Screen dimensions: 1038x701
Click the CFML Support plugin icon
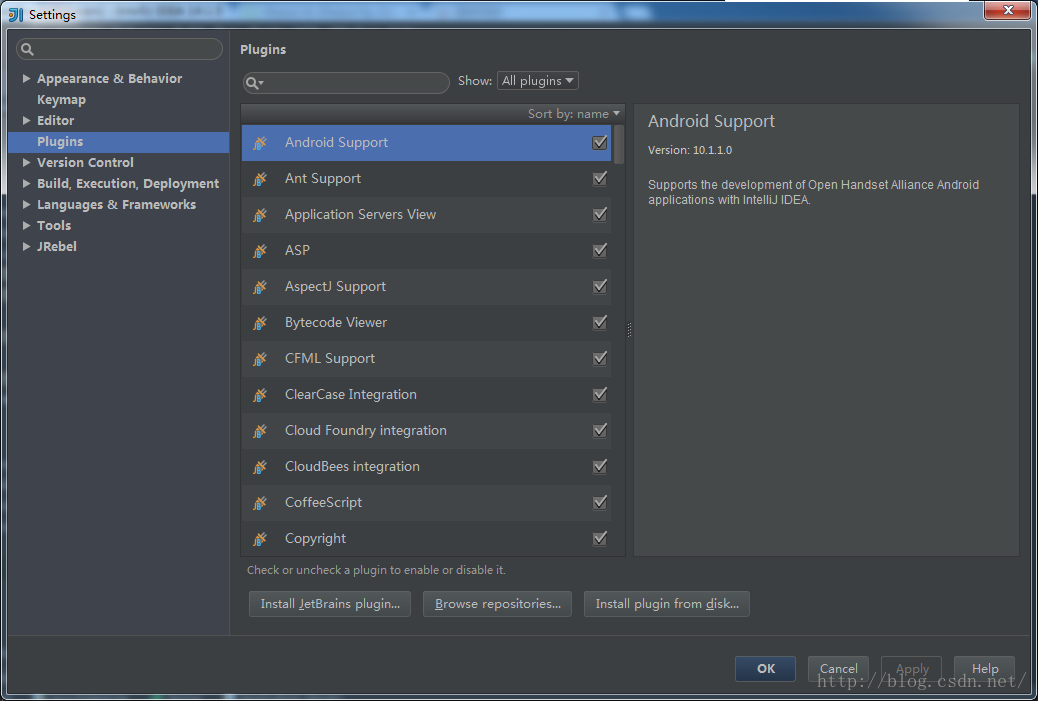[260, 359]
